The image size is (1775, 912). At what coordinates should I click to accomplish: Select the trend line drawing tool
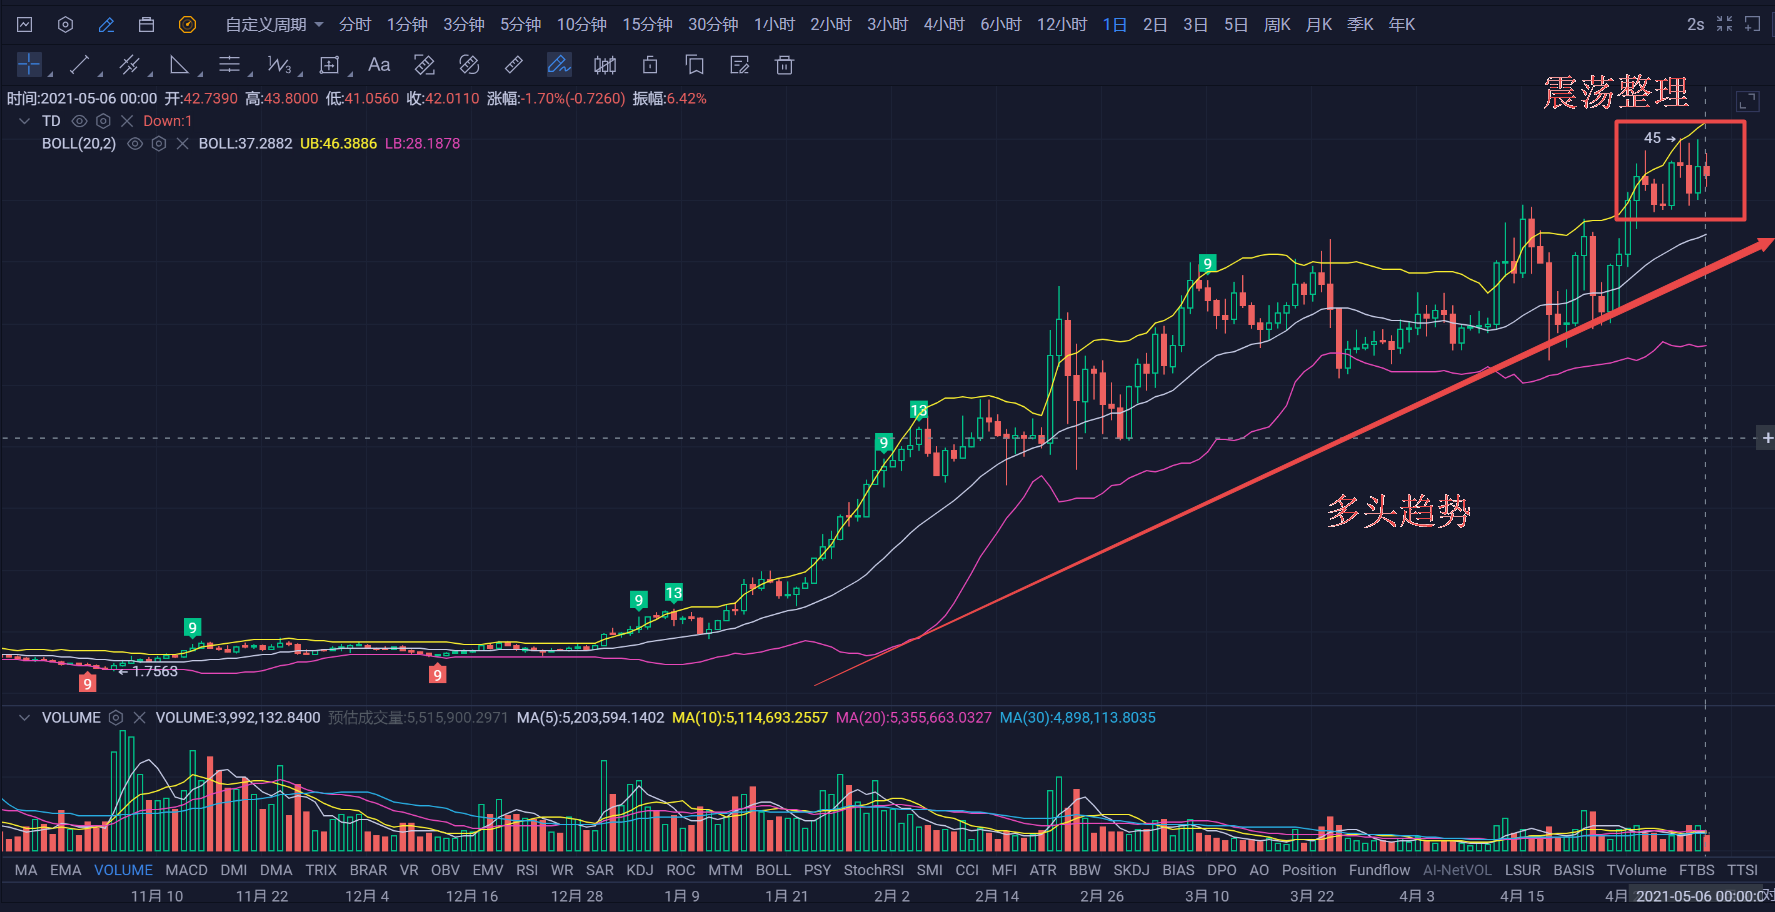pyautogui.click(x=80, y=65)
